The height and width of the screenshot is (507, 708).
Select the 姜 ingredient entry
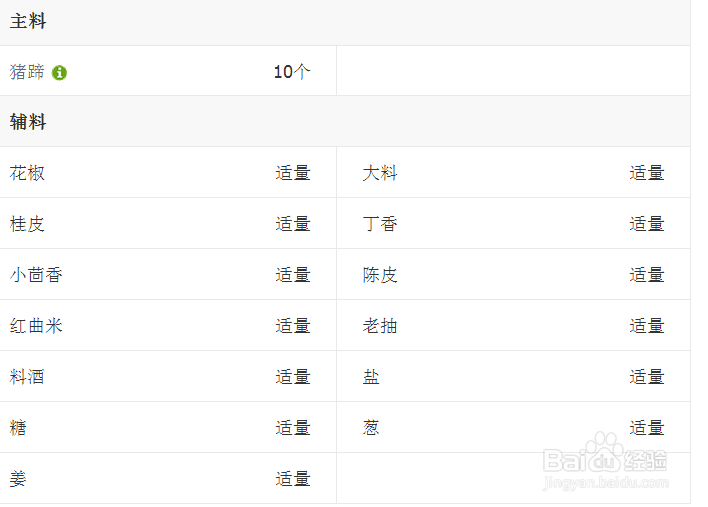pyautogui.click(x=18, y=479)
